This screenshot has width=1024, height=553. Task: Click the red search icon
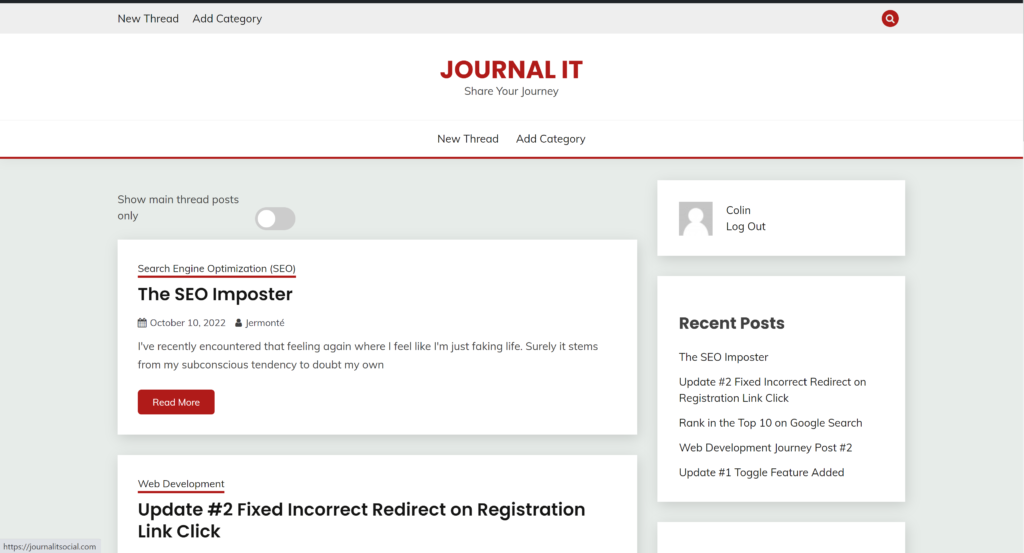pyautogui.click(x=890, y=18)
